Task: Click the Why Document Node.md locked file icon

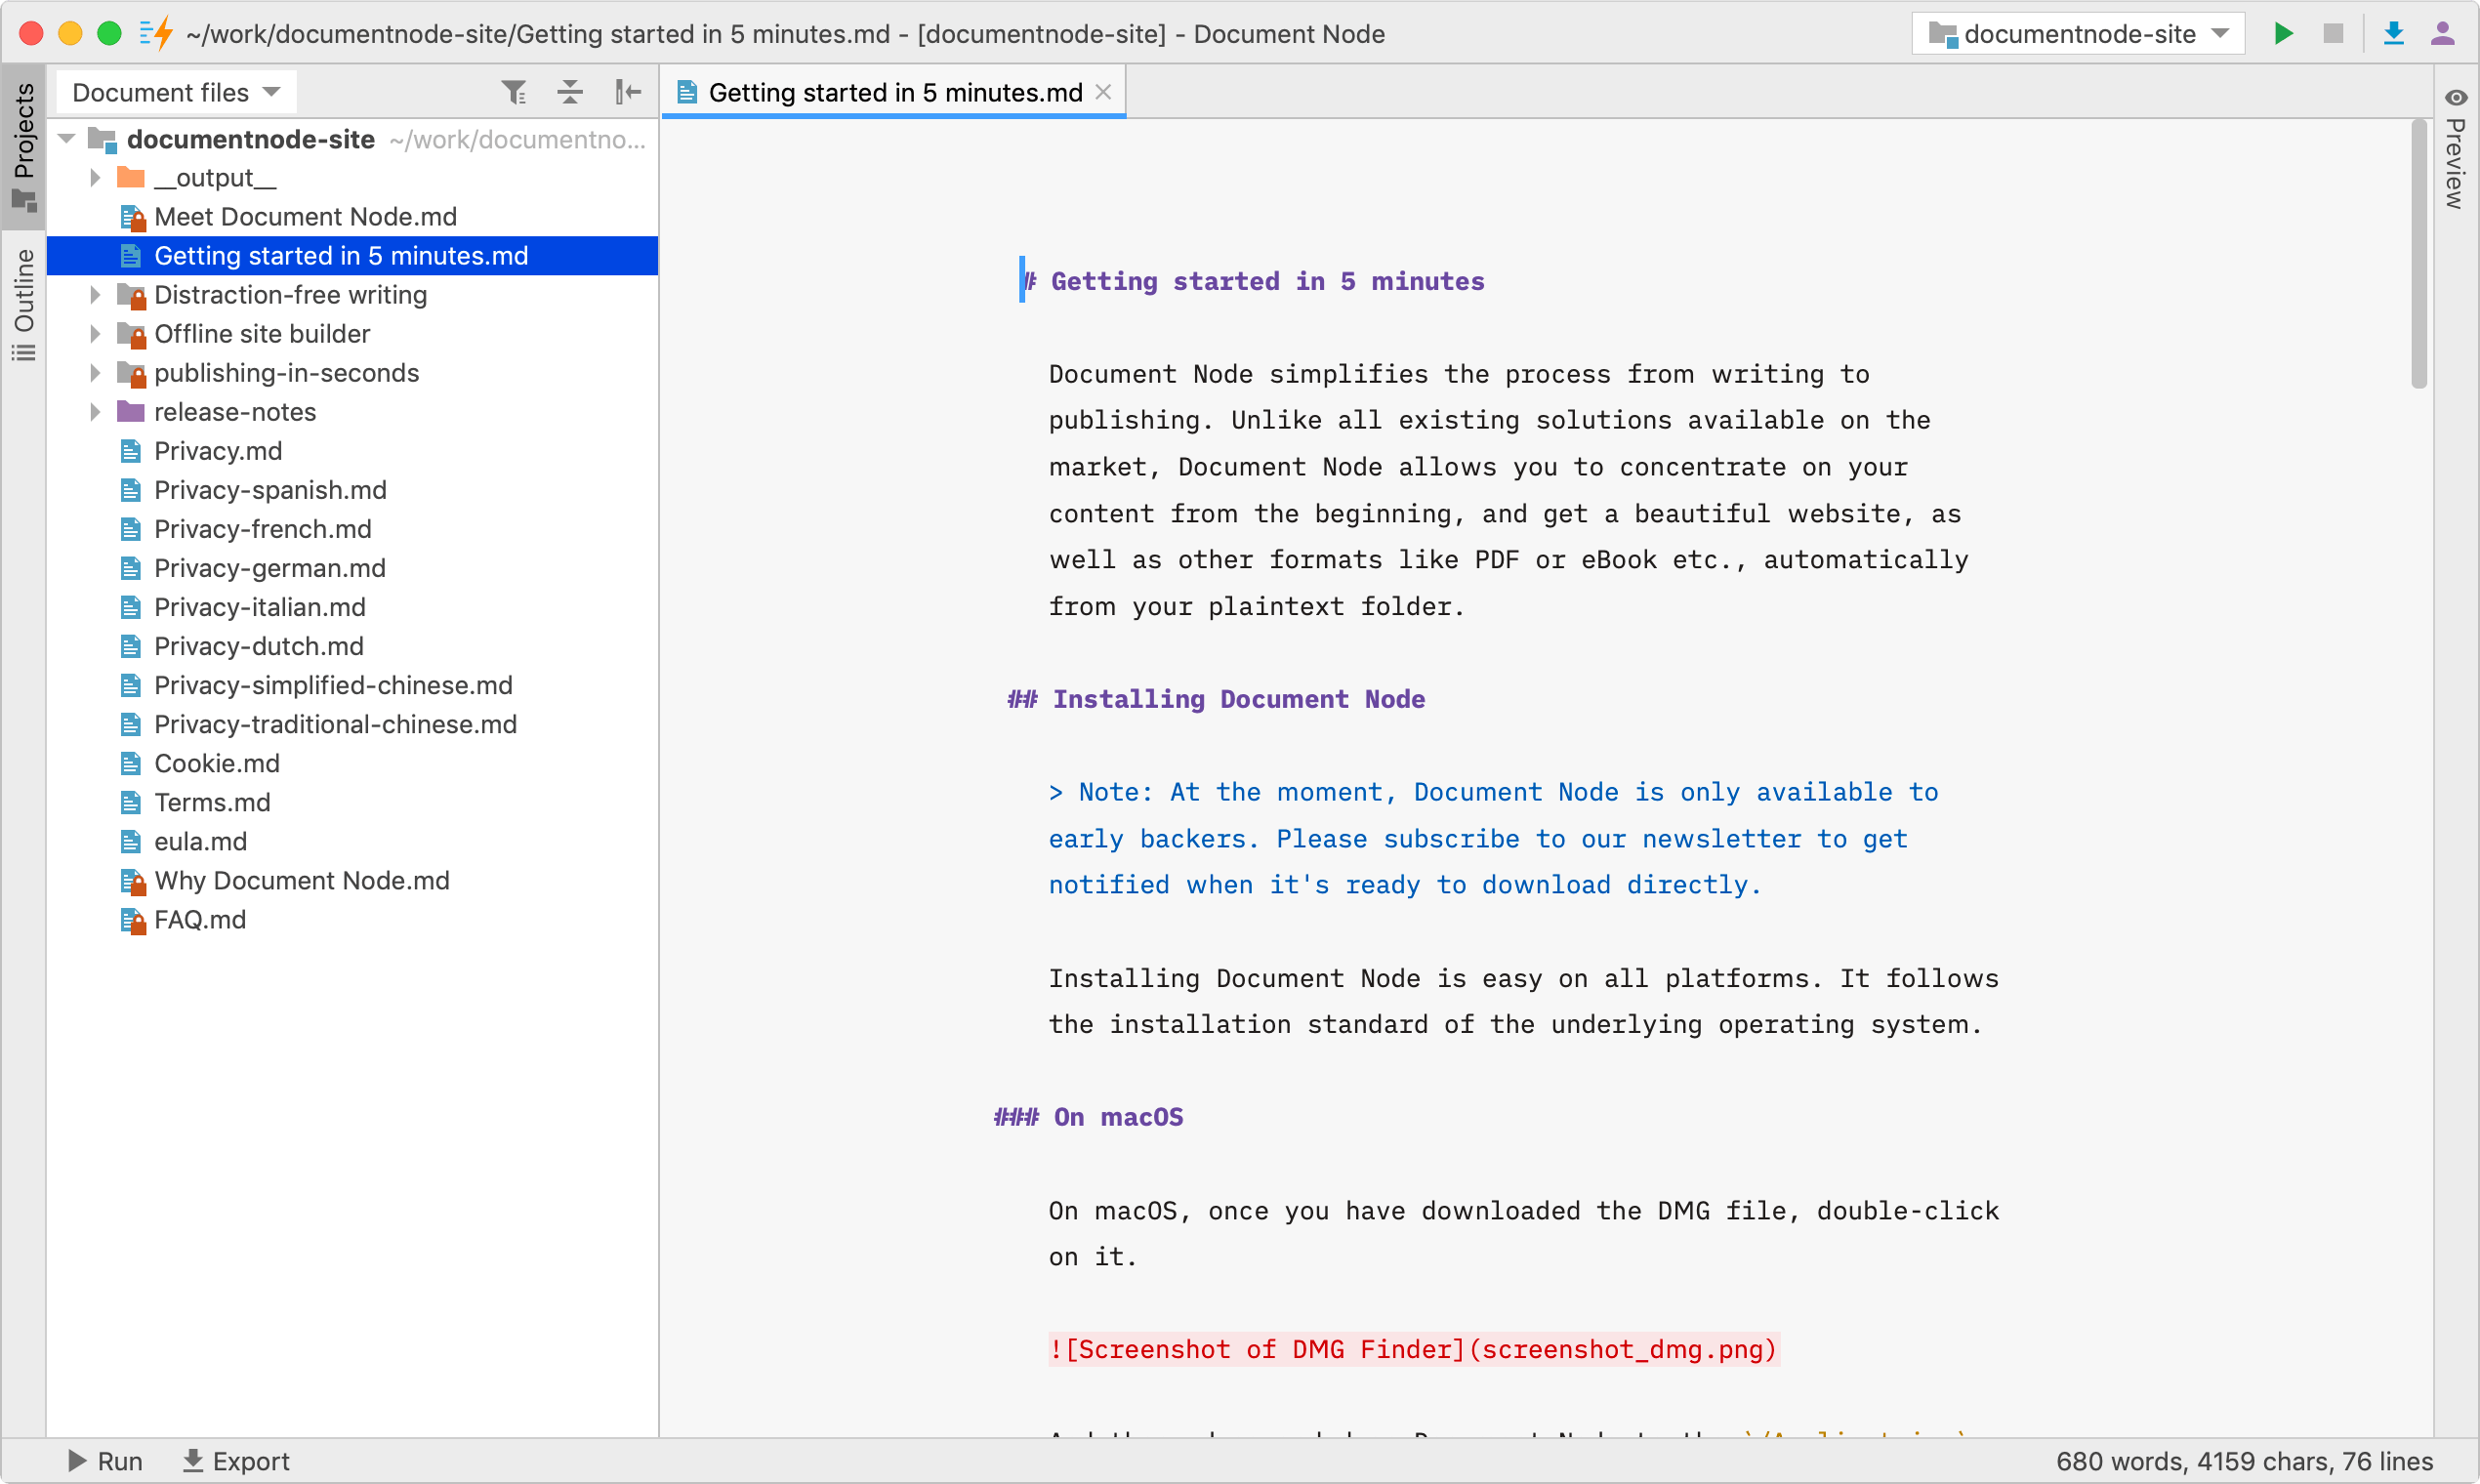Action: [x=132, y=881]
